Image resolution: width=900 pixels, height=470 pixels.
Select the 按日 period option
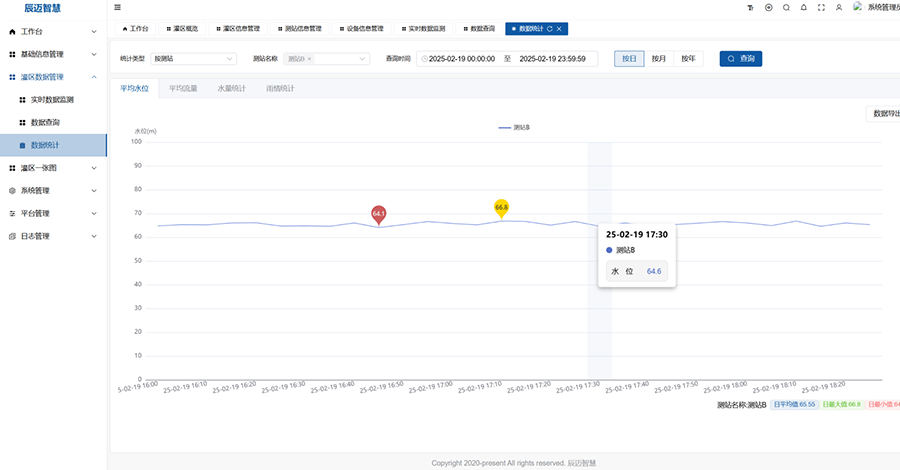(628, 59)
